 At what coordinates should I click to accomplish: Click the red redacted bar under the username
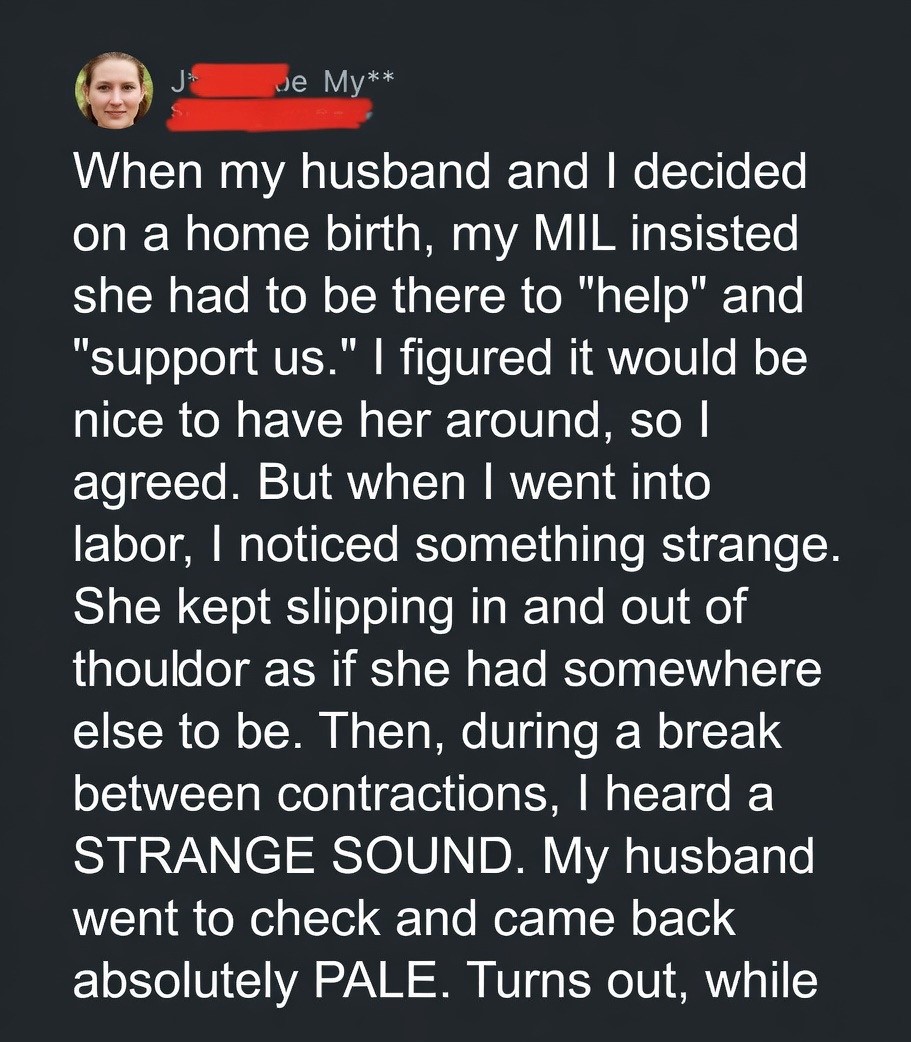tap(265, 117)
